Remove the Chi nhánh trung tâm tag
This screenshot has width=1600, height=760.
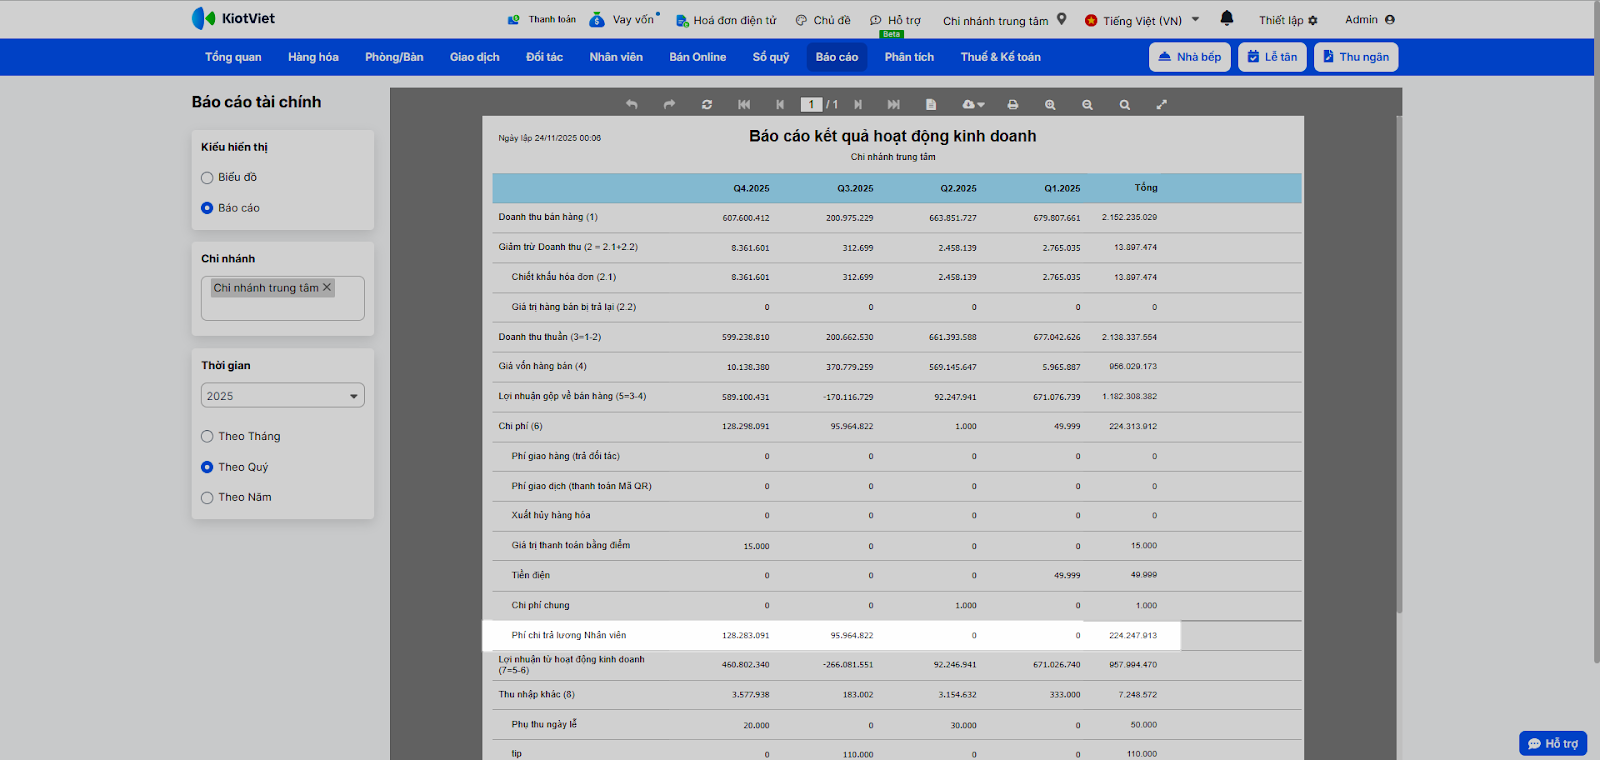pyautogui.click(x=327, y=288)
